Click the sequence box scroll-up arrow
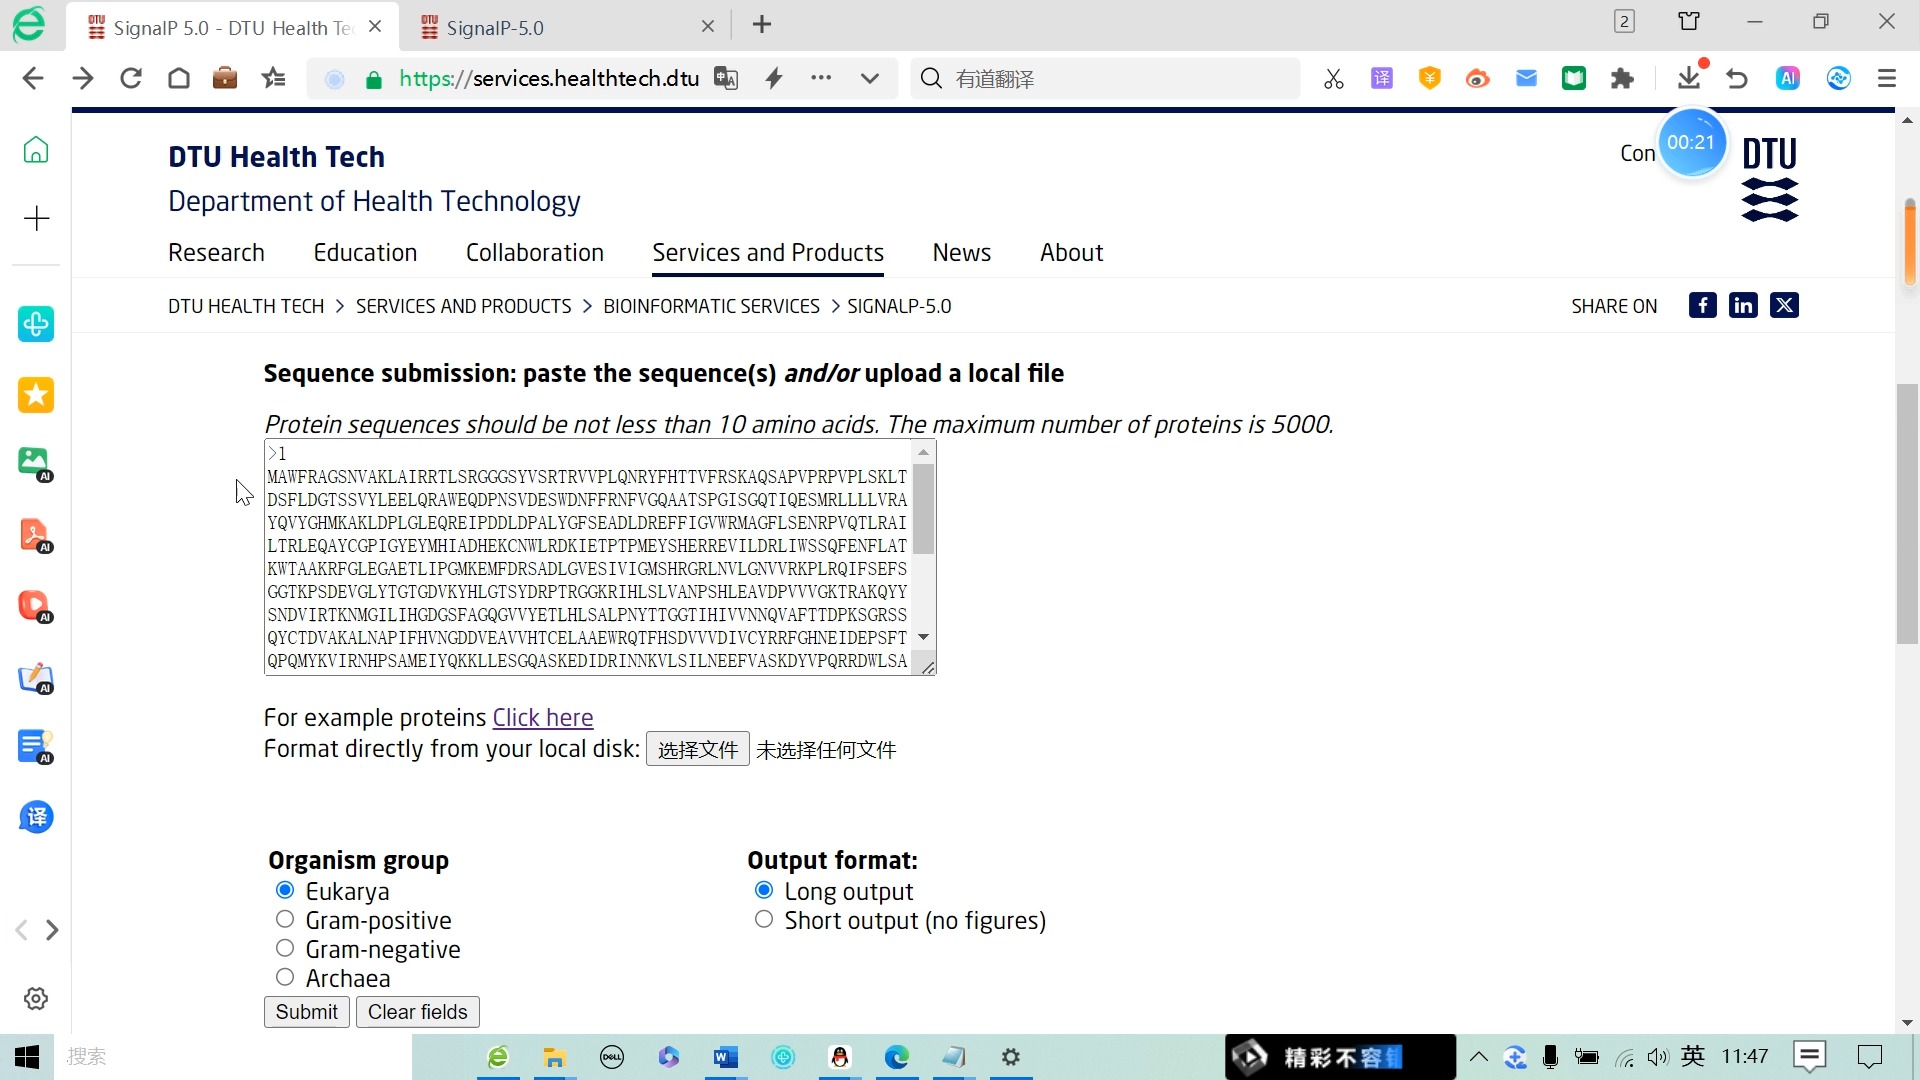 click(x=923, y=453)
